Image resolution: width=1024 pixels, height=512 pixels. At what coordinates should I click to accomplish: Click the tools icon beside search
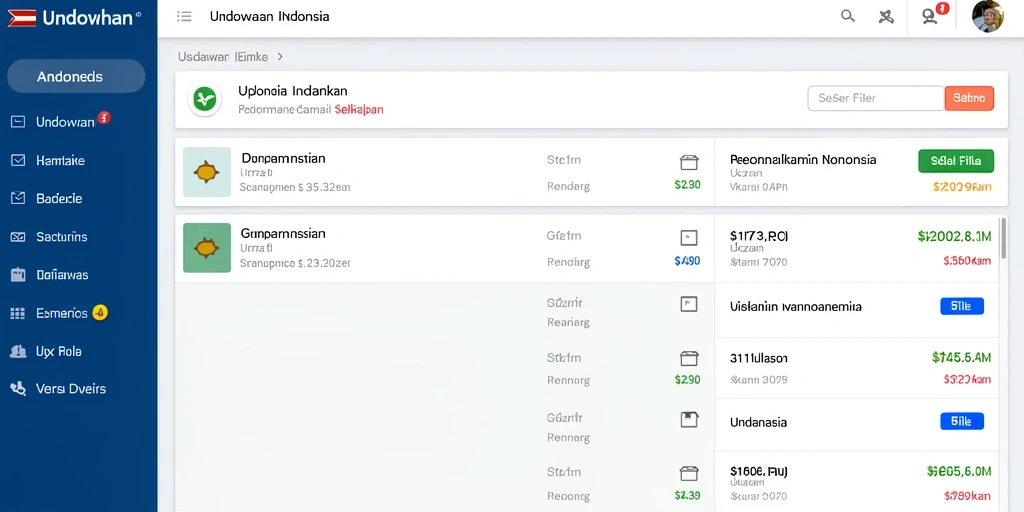(886, 17)
